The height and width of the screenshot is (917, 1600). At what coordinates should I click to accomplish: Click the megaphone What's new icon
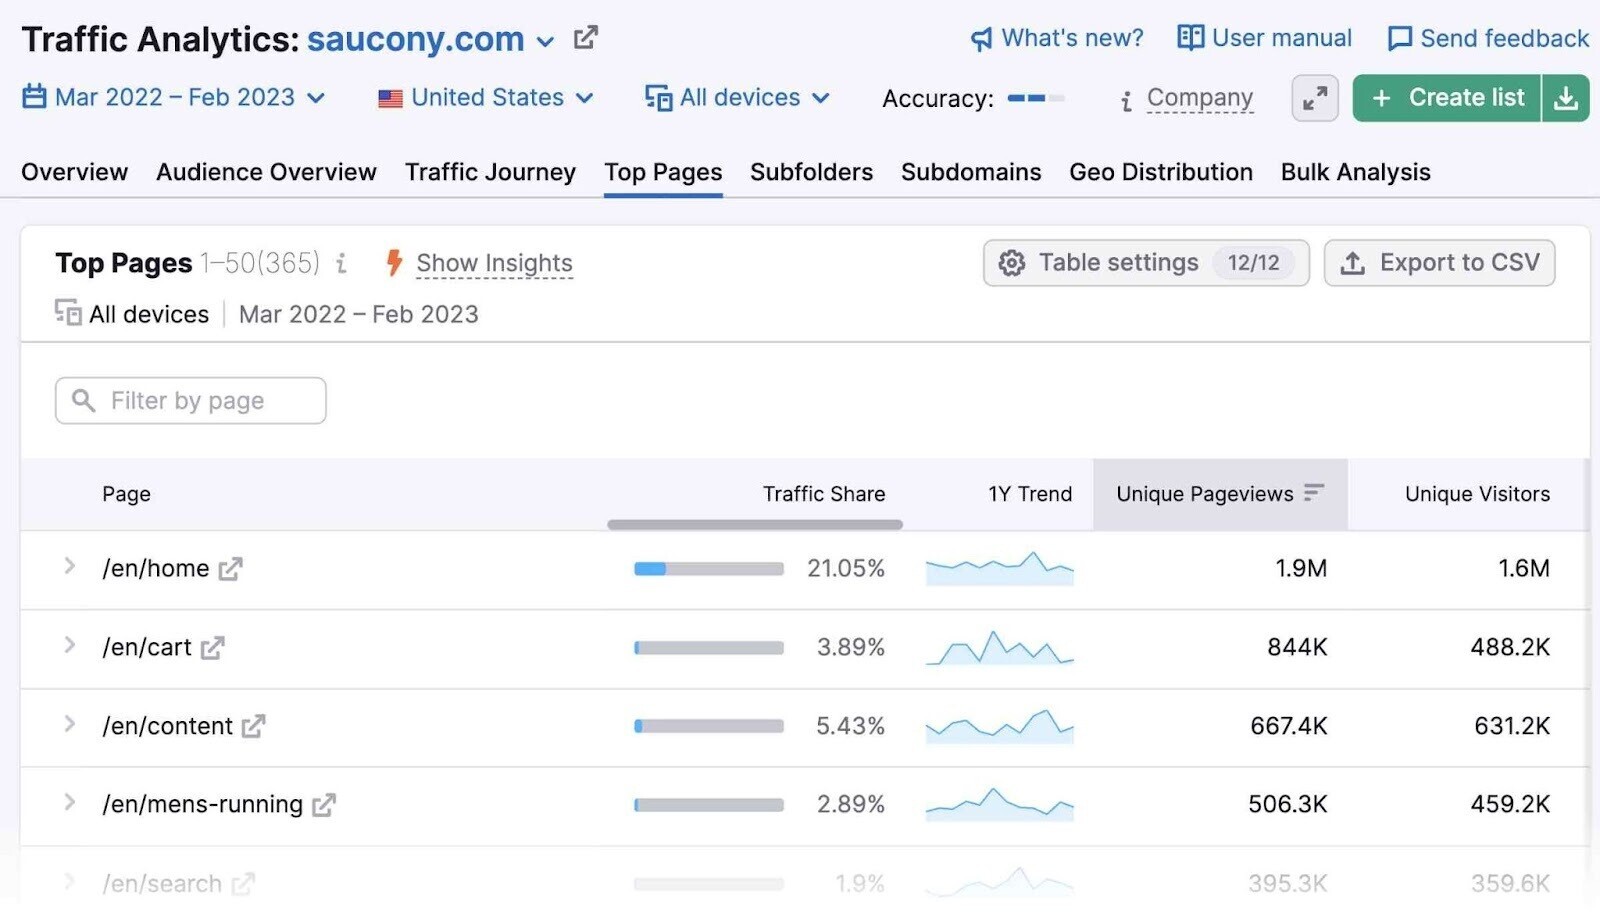click(981, 39)
